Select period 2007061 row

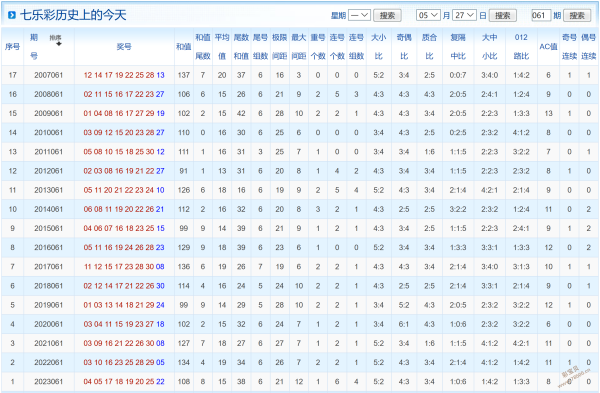(300, 75)
